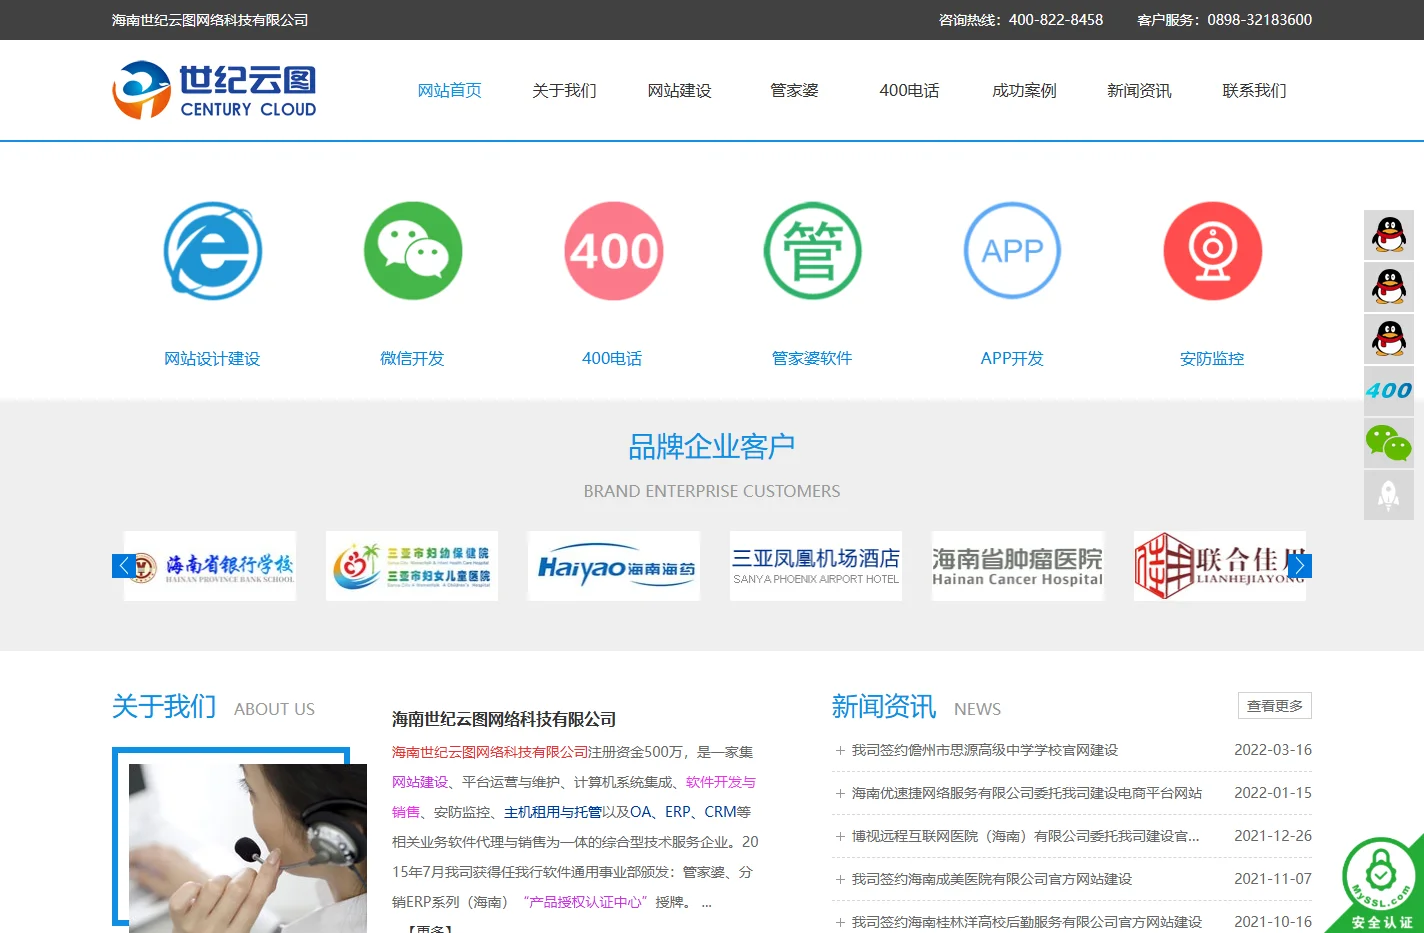Open 新闻资讯 menu item
The width and height of the screenshot is (1424, 933).
(x=1140, y=91)
